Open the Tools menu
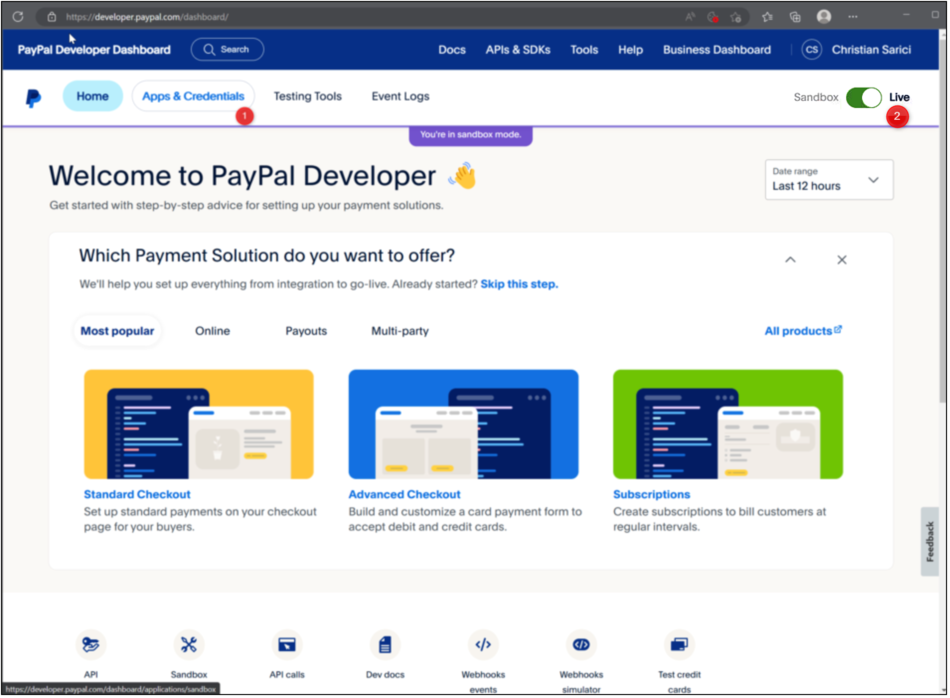950x698 pixels. click(585, 50)
